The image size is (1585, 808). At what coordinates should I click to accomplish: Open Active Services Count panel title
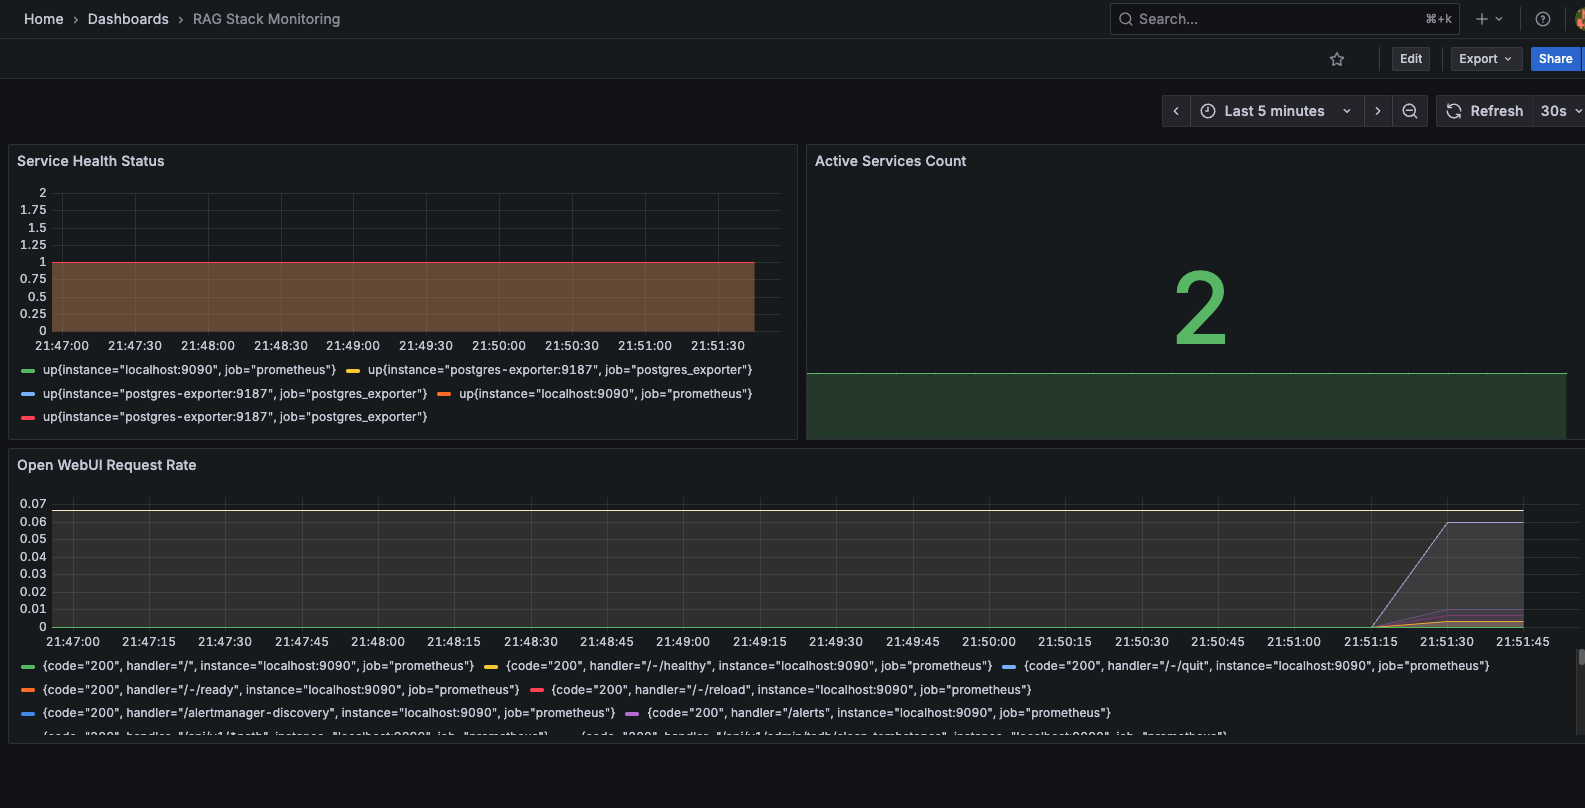pyautogui.click(x=890, y=161)
